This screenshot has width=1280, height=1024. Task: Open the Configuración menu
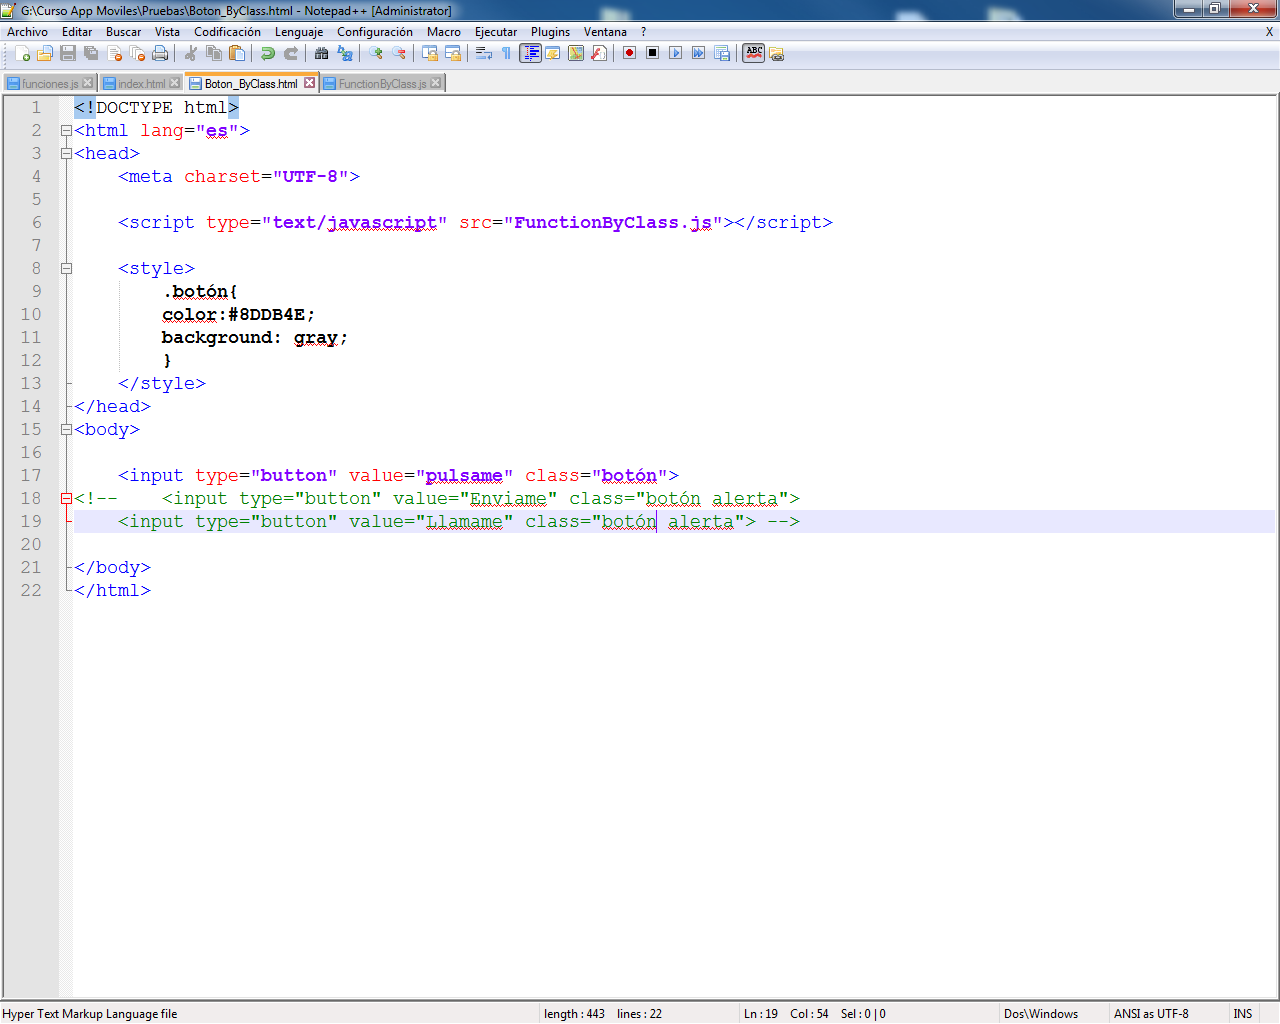pyautogui.click(x=375, y=32)
